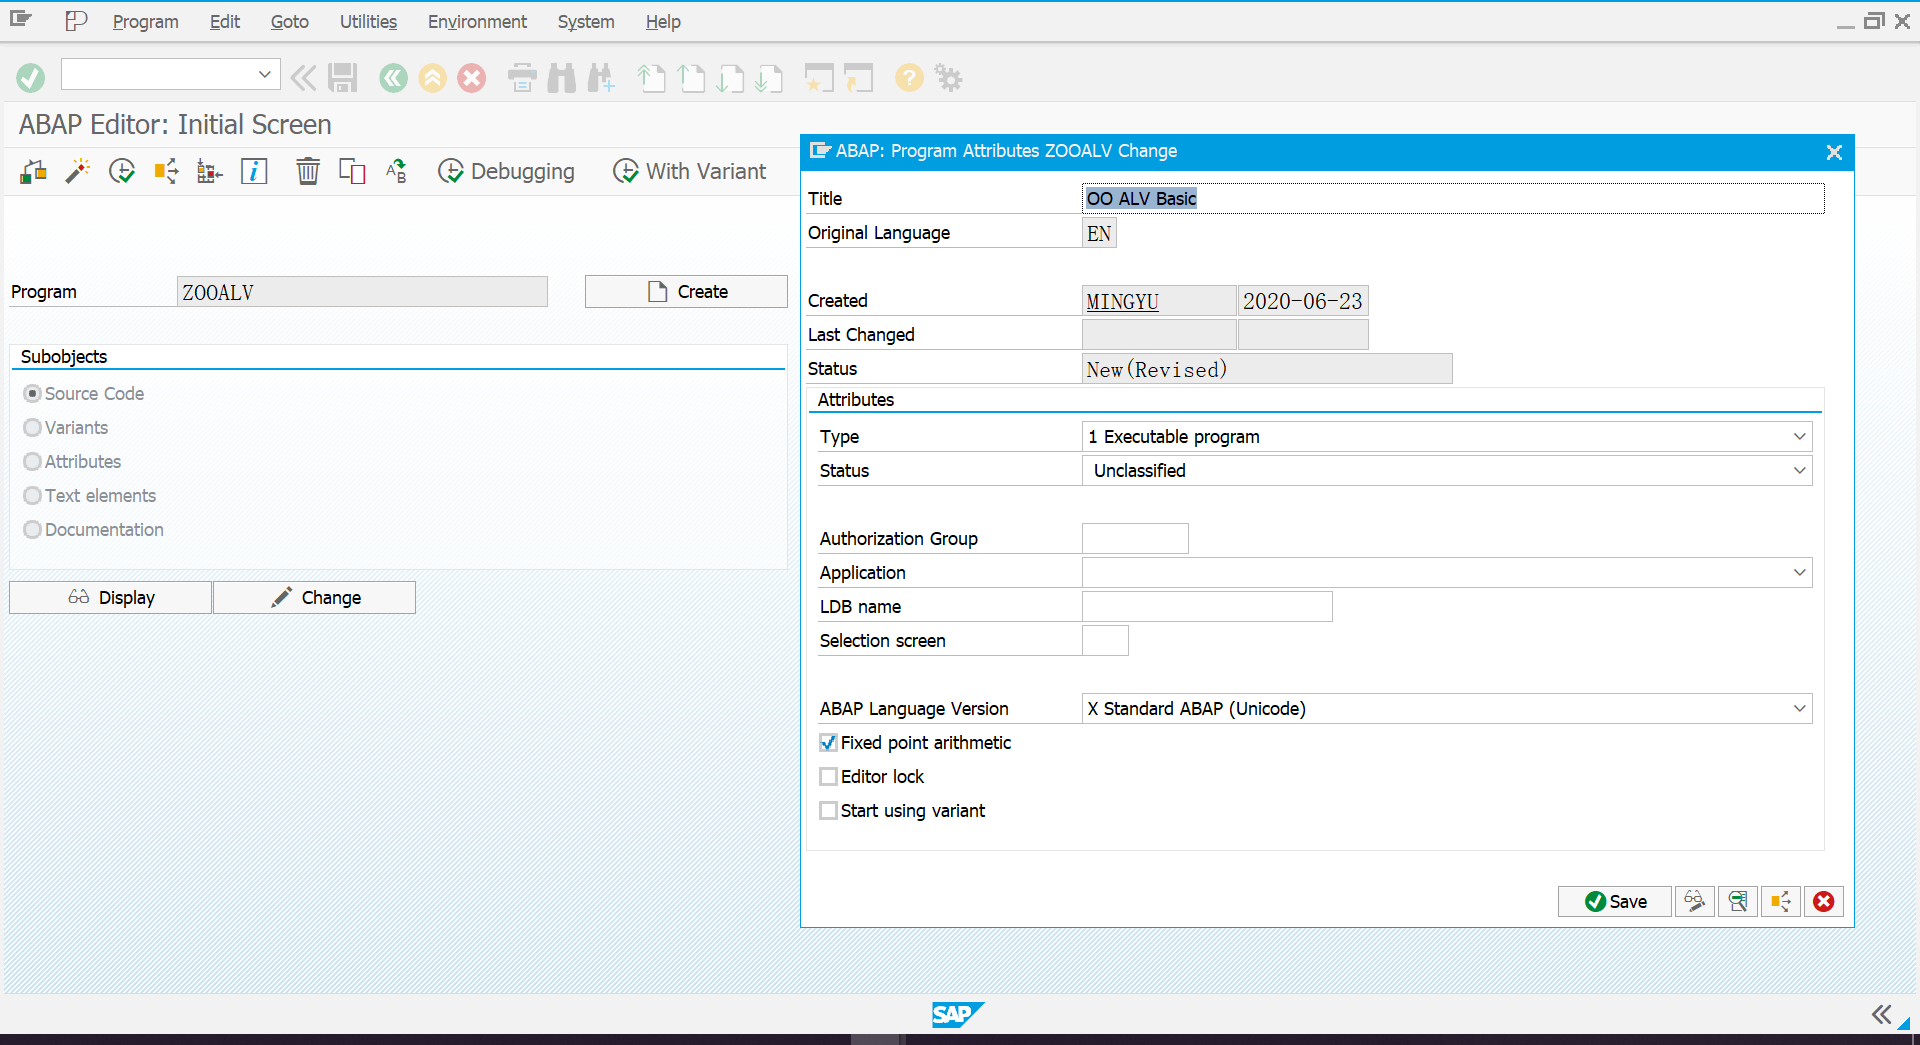Click the magic wand Check icon
Image resolution: width=1920 pixels, height=1045 pixels.
pyautogui.click(x=77, y=171)
